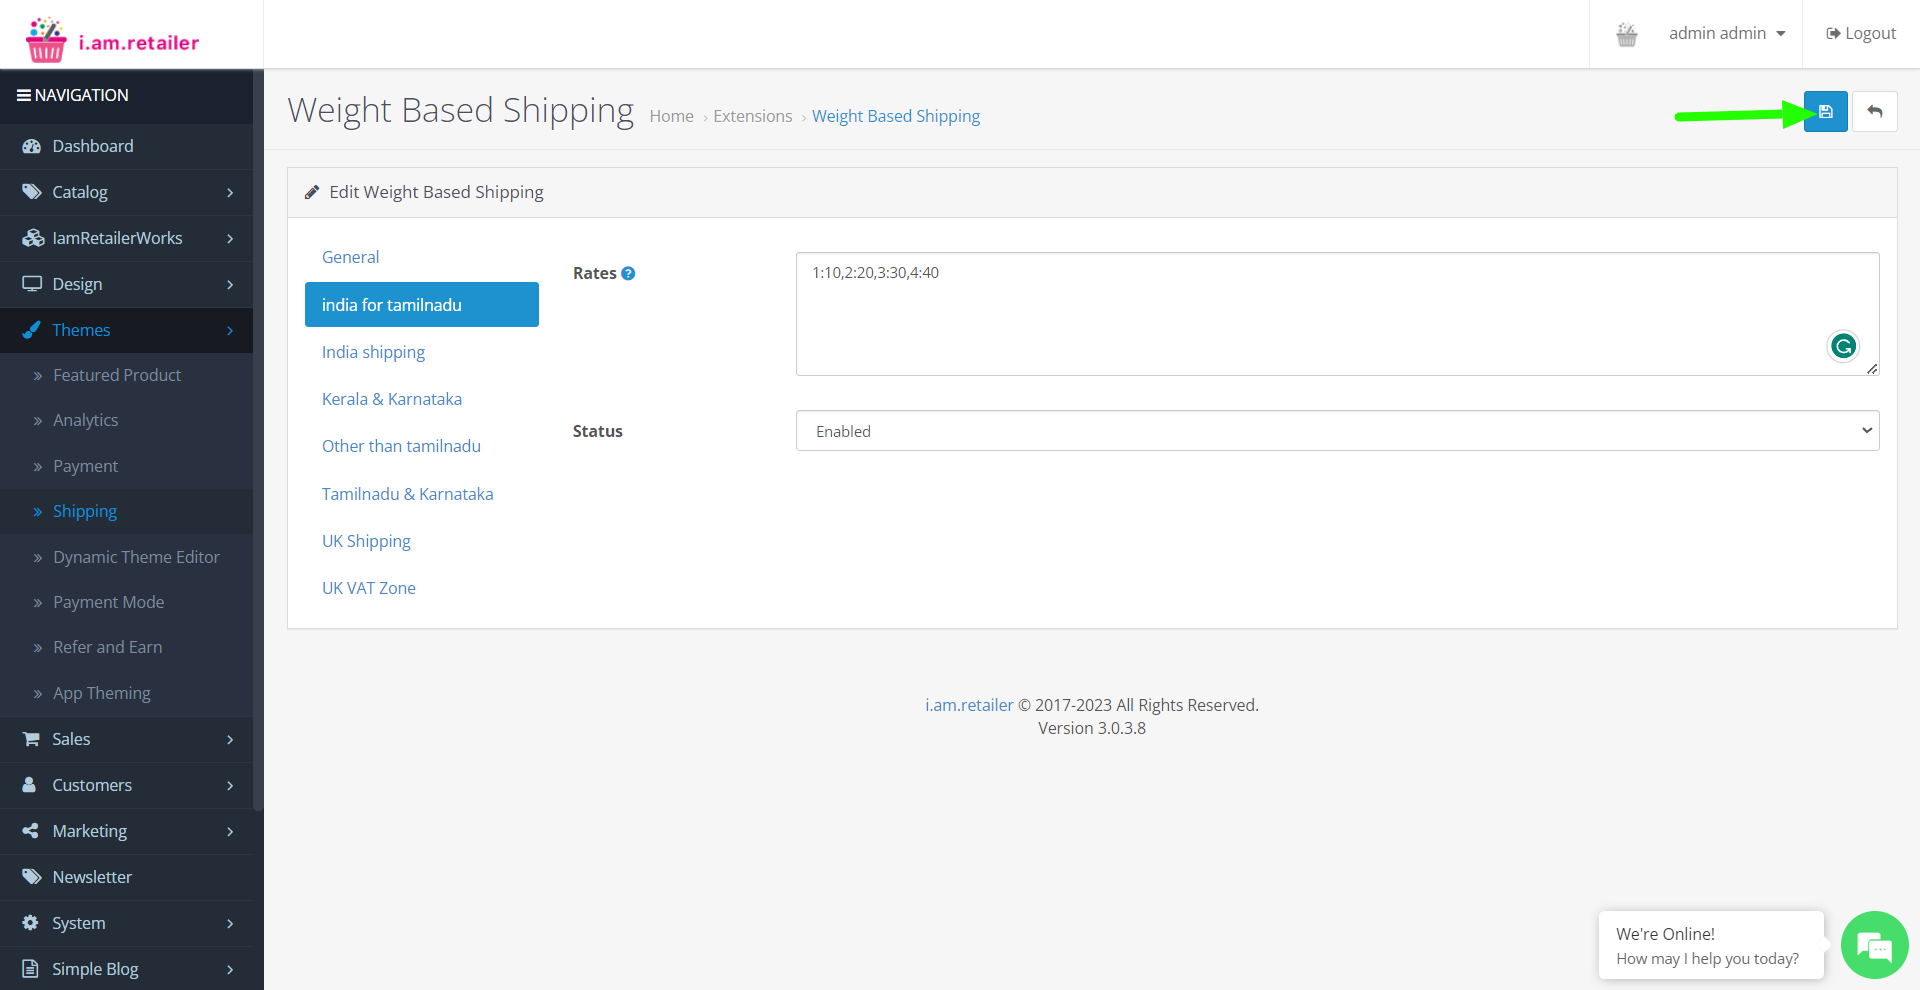The image size is (1920, 990).
Task: Click the sidebar scrollbar
Action: coord(258,440)
